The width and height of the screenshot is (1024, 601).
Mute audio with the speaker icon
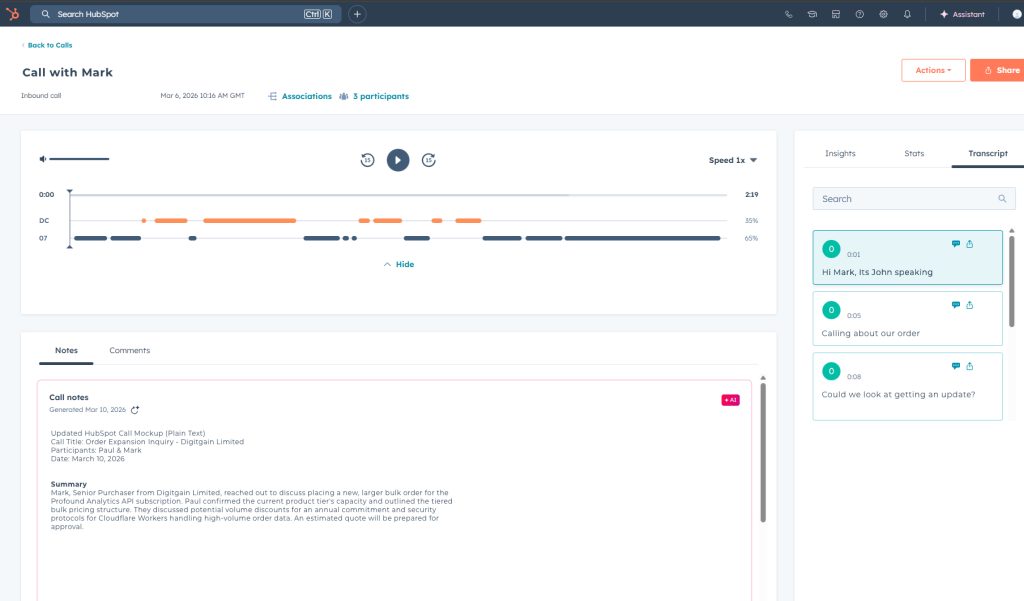(x=43, y=159)
